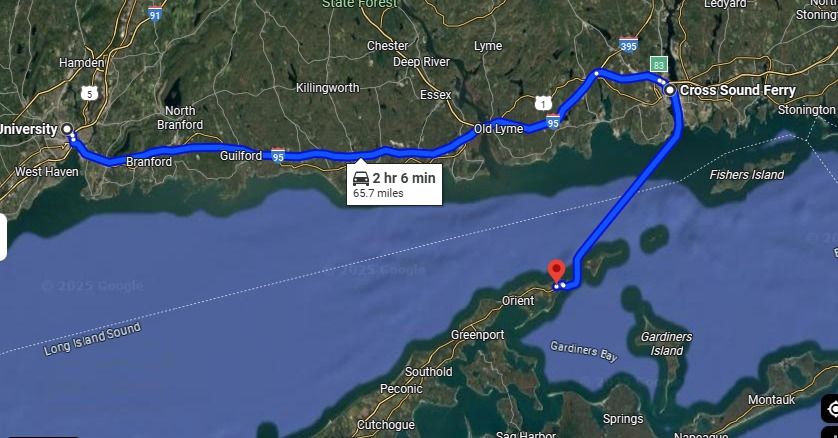This screenshot has width=838, height=438.
Task: Click the Fishers Island label
Action: pyautogui.click(x=746, y=175)
